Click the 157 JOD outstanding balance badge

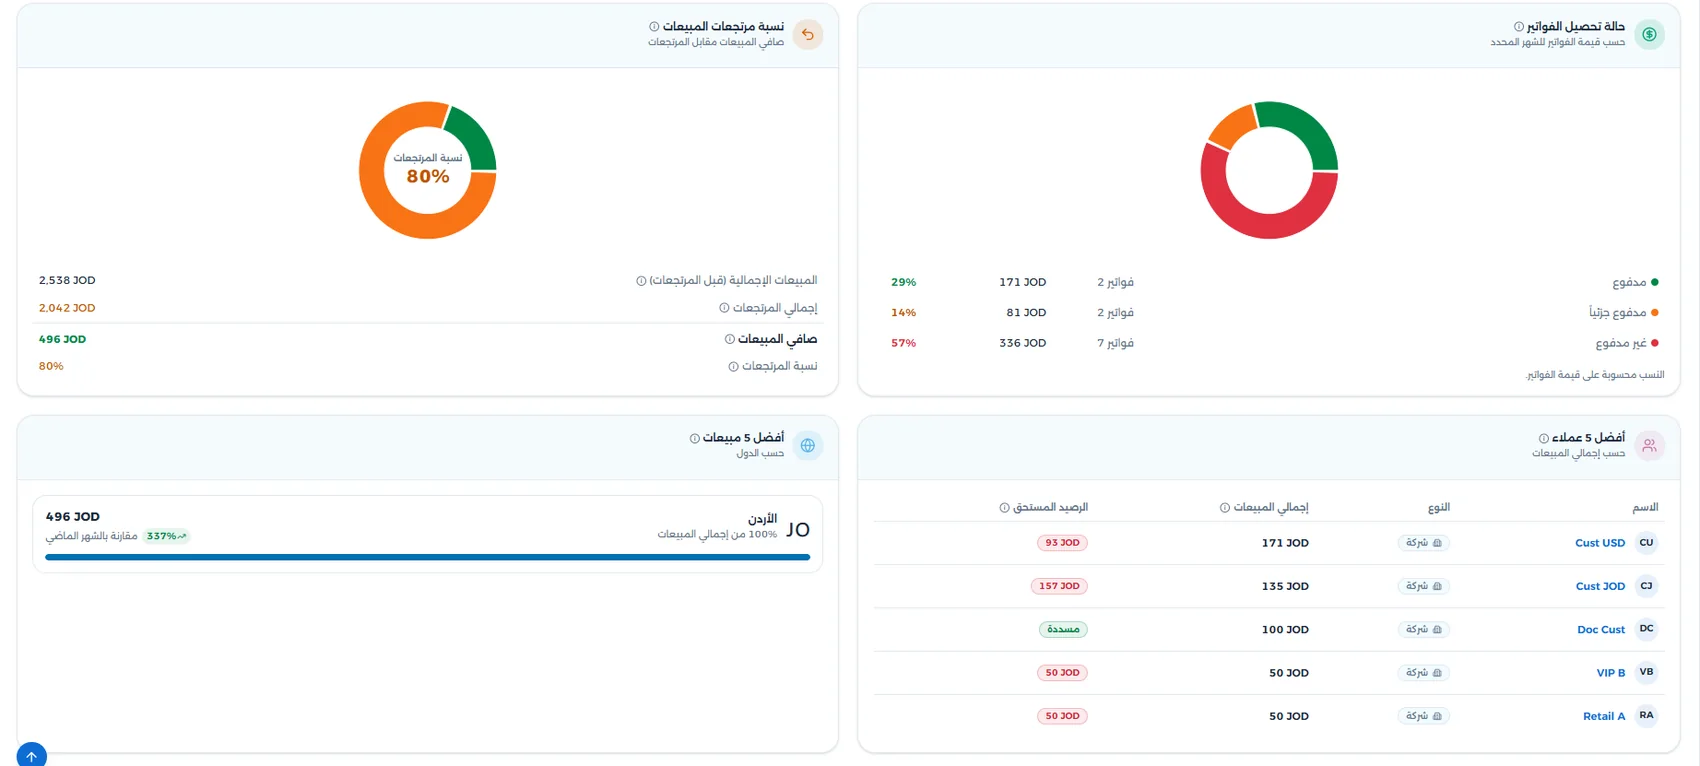click(1059, 586)
